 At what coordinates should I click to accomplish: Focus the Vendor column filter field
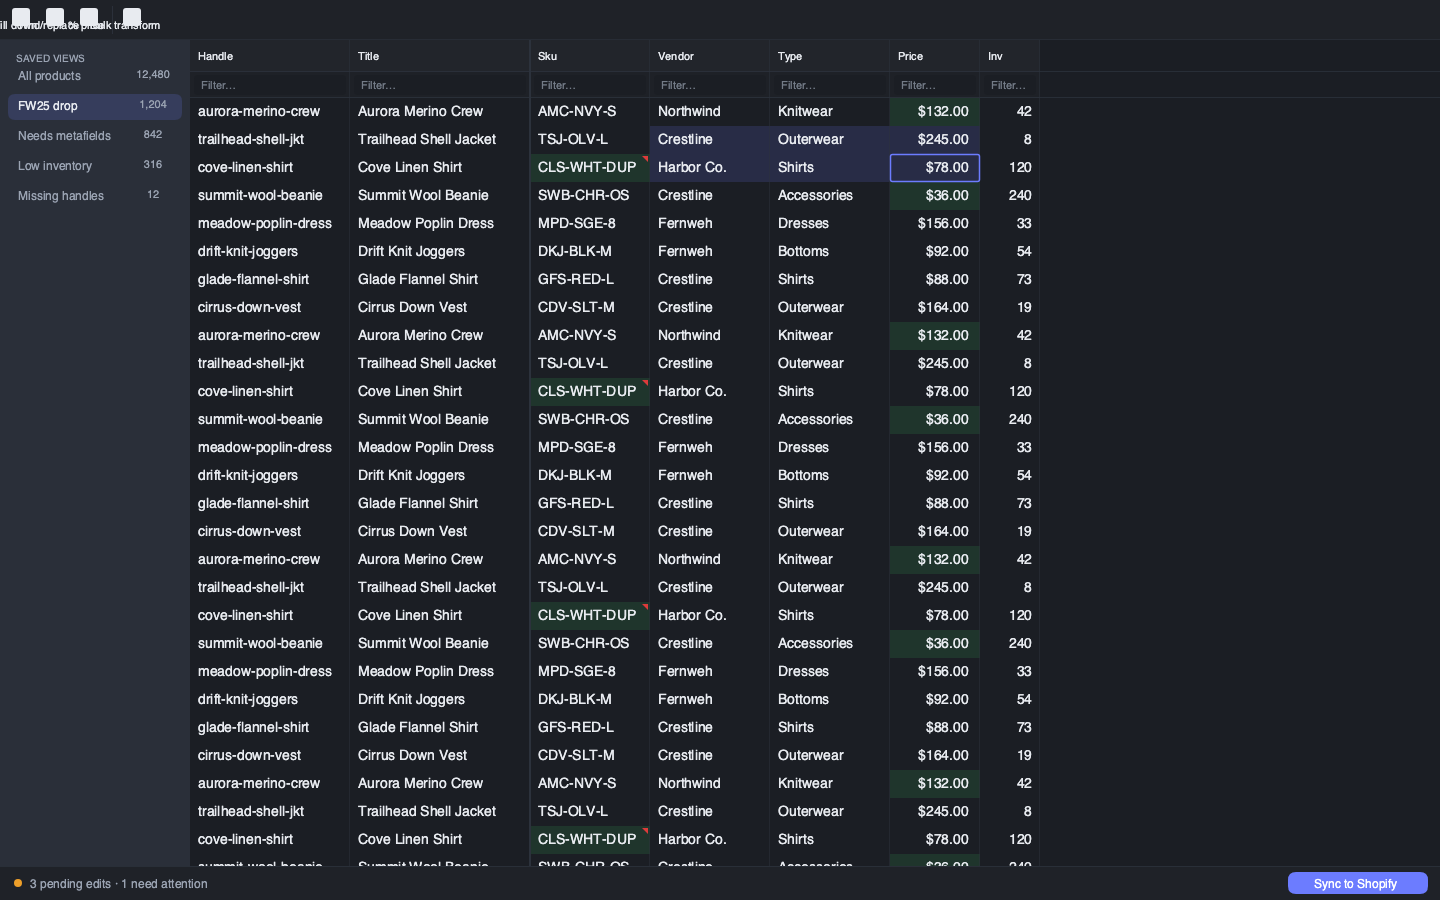(x=710, y=85)
